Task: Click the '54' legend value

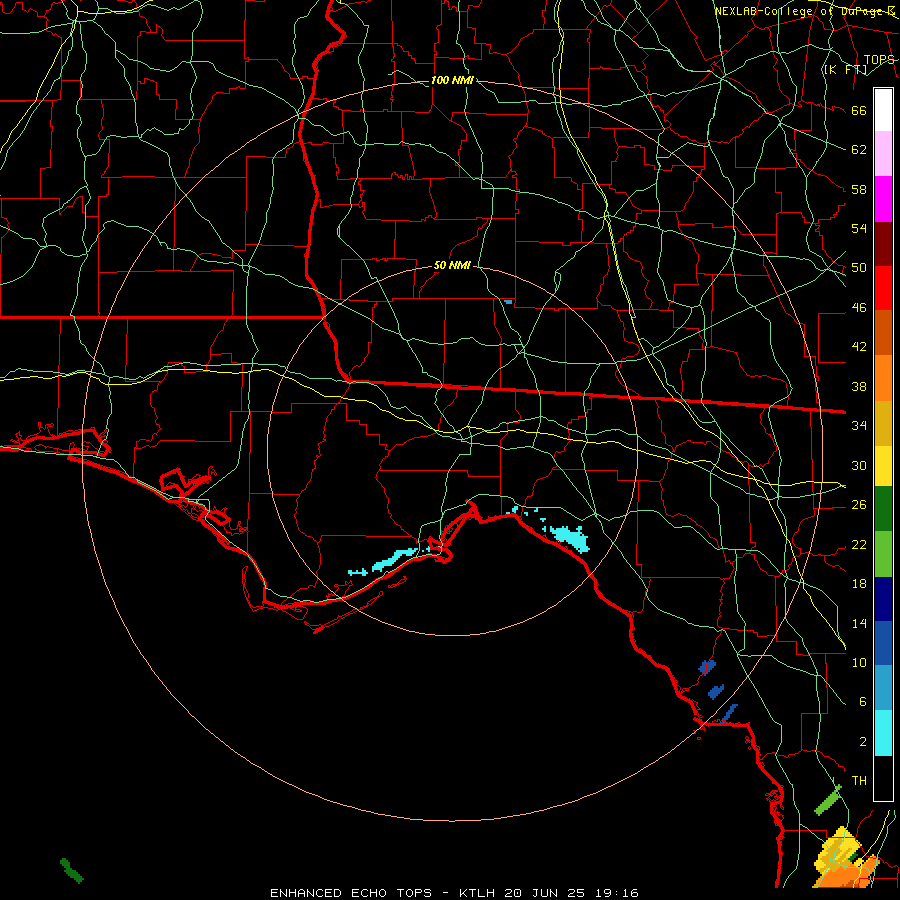Action: click(859, 228)
